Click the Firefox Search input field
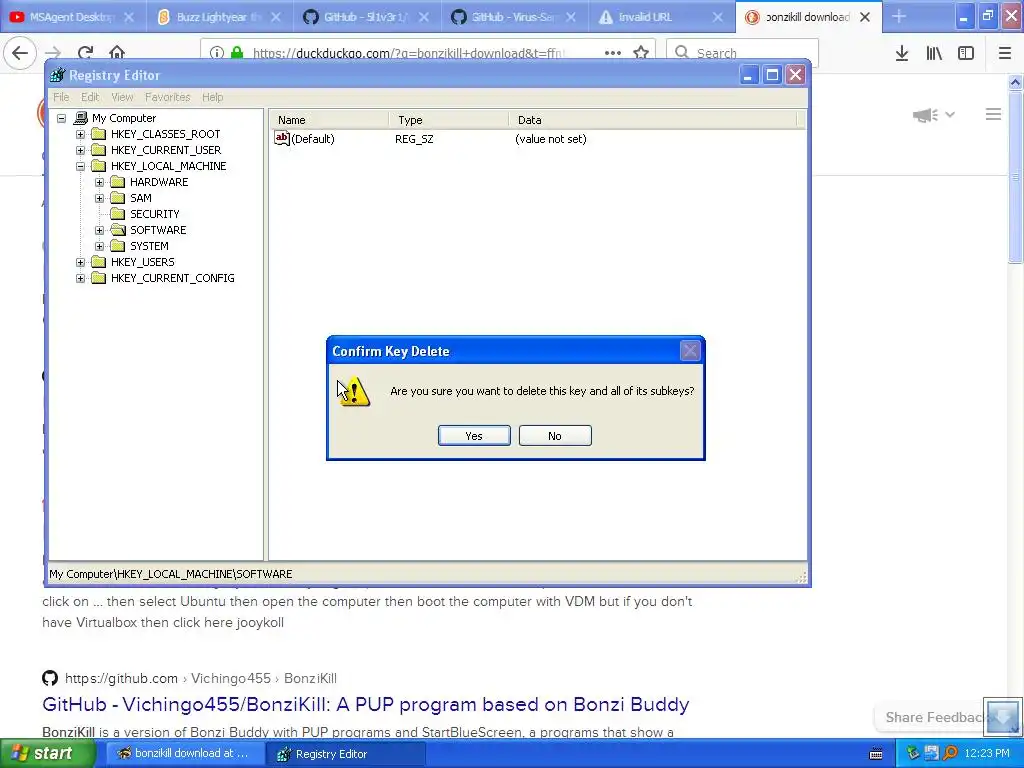The height and width of the screenshot is (768, 1024). [x=743, y=53]
